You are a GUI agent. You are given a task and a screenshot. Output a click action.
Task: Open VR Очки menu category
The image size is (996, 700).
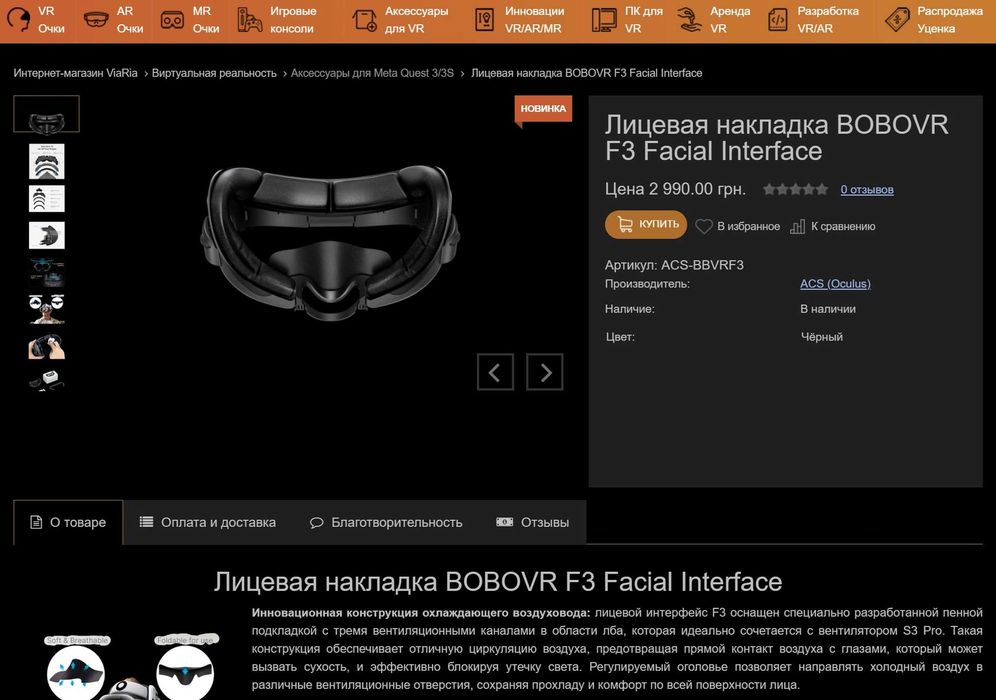pos(36,20)
